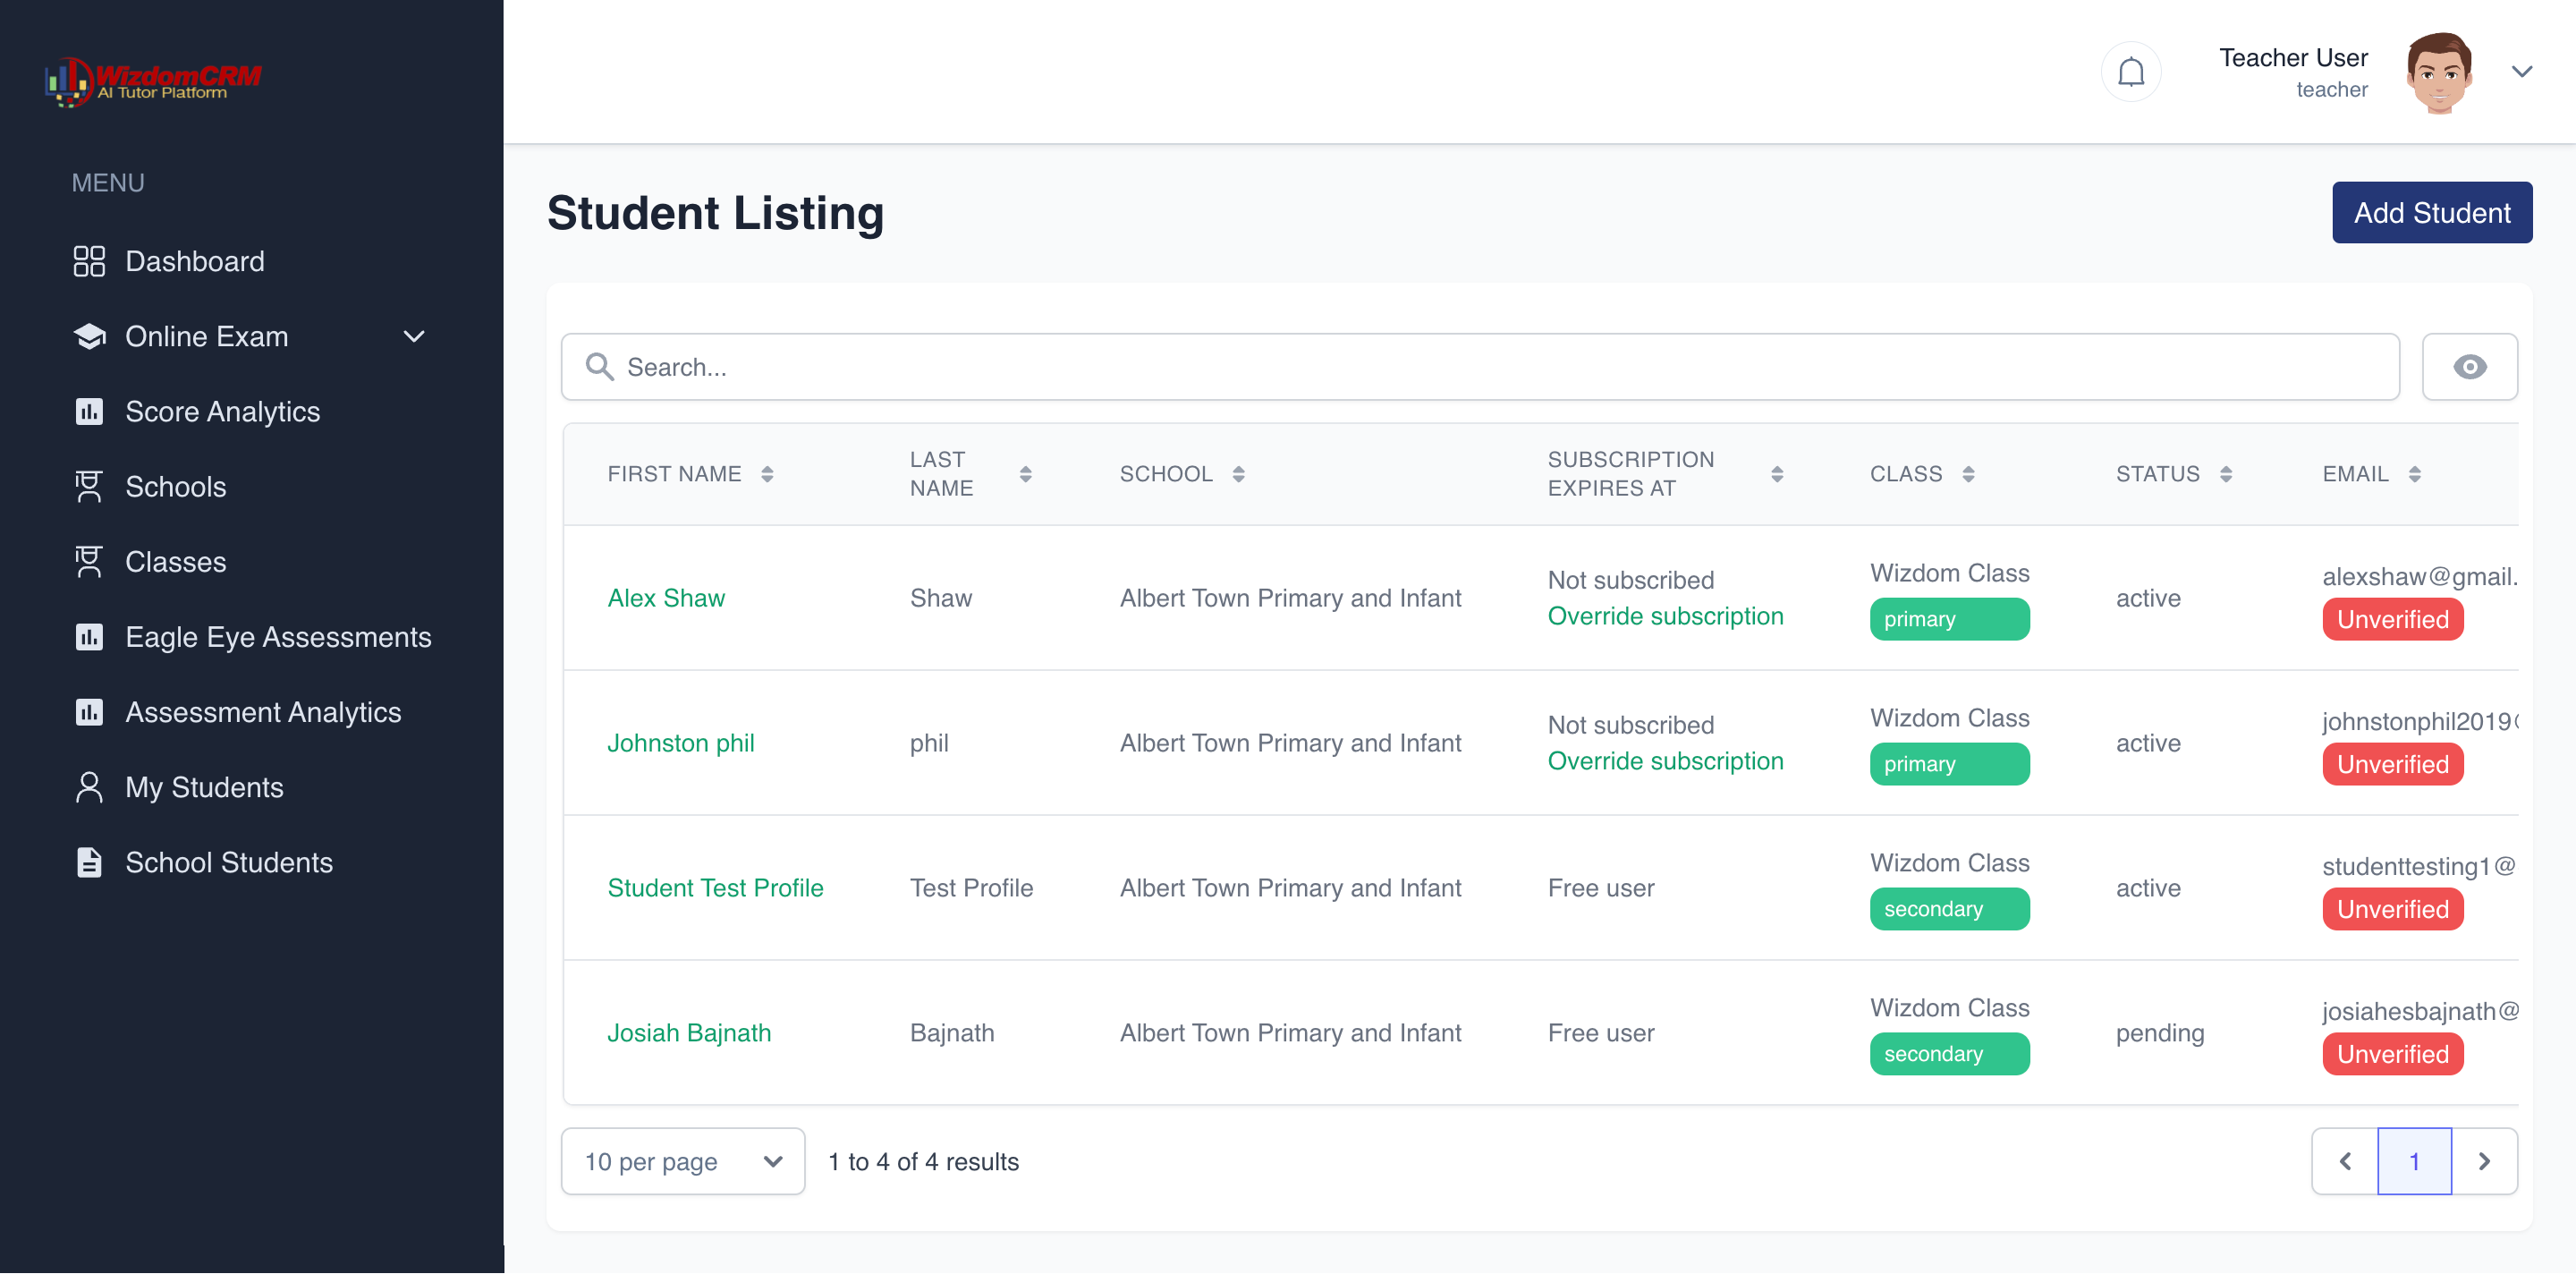Click the My Students person icon
Screen dimensions: 2576x1274
(x=89, y=787)
